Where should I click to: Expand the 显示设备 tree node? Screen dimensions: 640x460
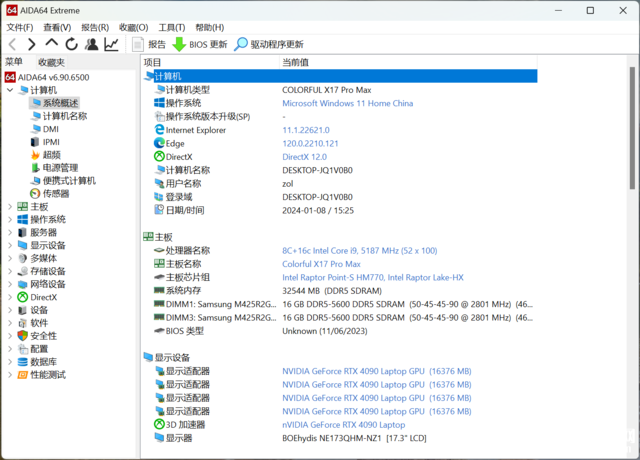(x=10, y=245)
